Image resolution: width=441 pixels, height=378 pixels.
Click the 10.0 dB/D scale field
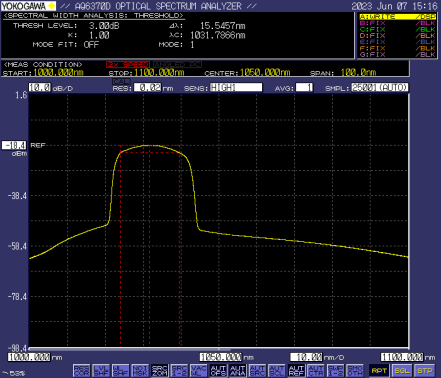[40, 88]
